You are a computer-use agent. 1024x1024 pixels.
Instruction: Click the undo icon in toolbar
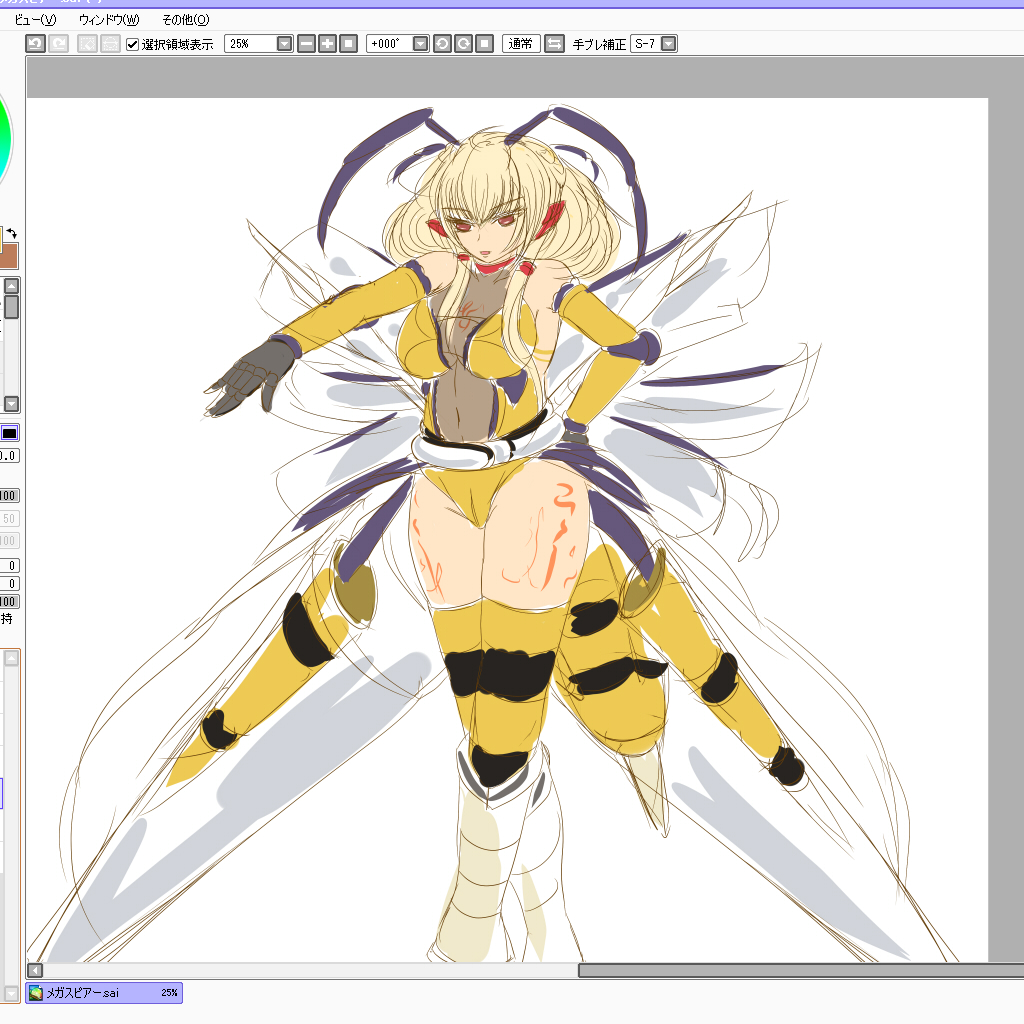click(35, 44)
